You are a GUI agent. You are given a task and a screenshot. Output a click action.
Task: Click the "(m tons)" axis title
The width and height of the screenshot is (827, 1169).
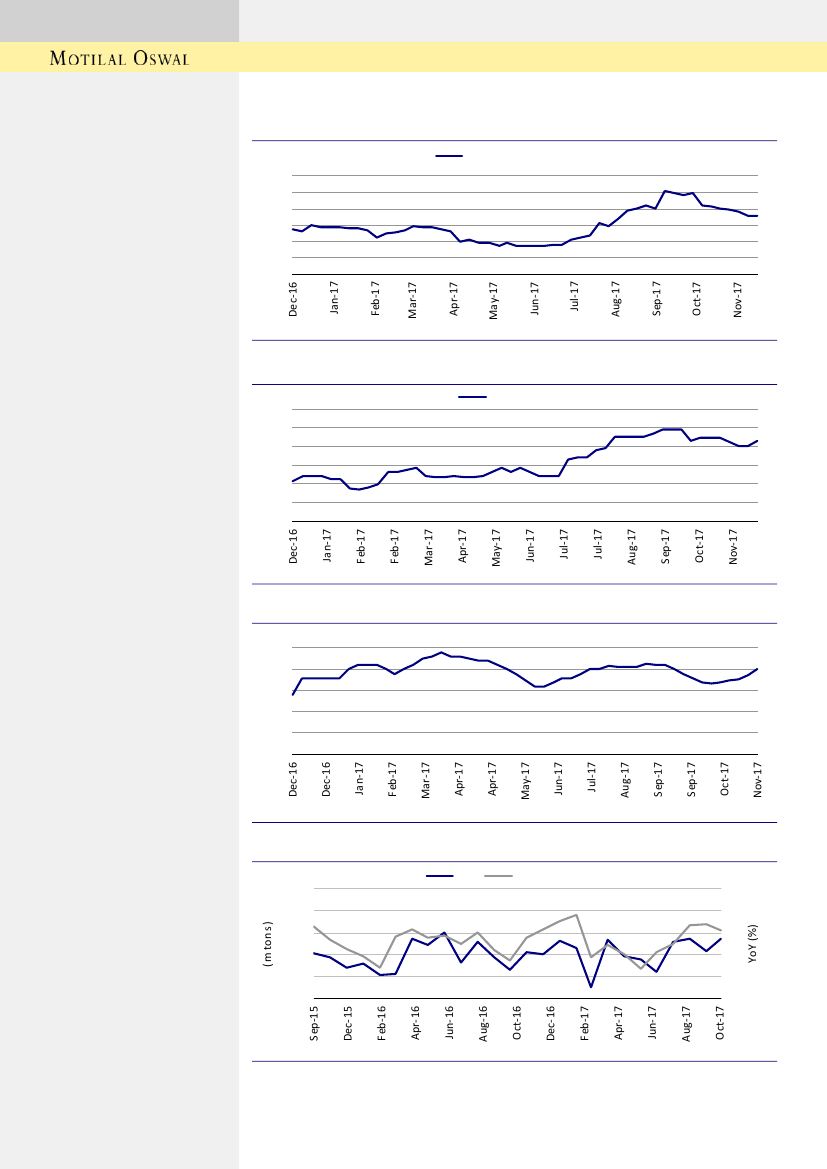[268, 943]
